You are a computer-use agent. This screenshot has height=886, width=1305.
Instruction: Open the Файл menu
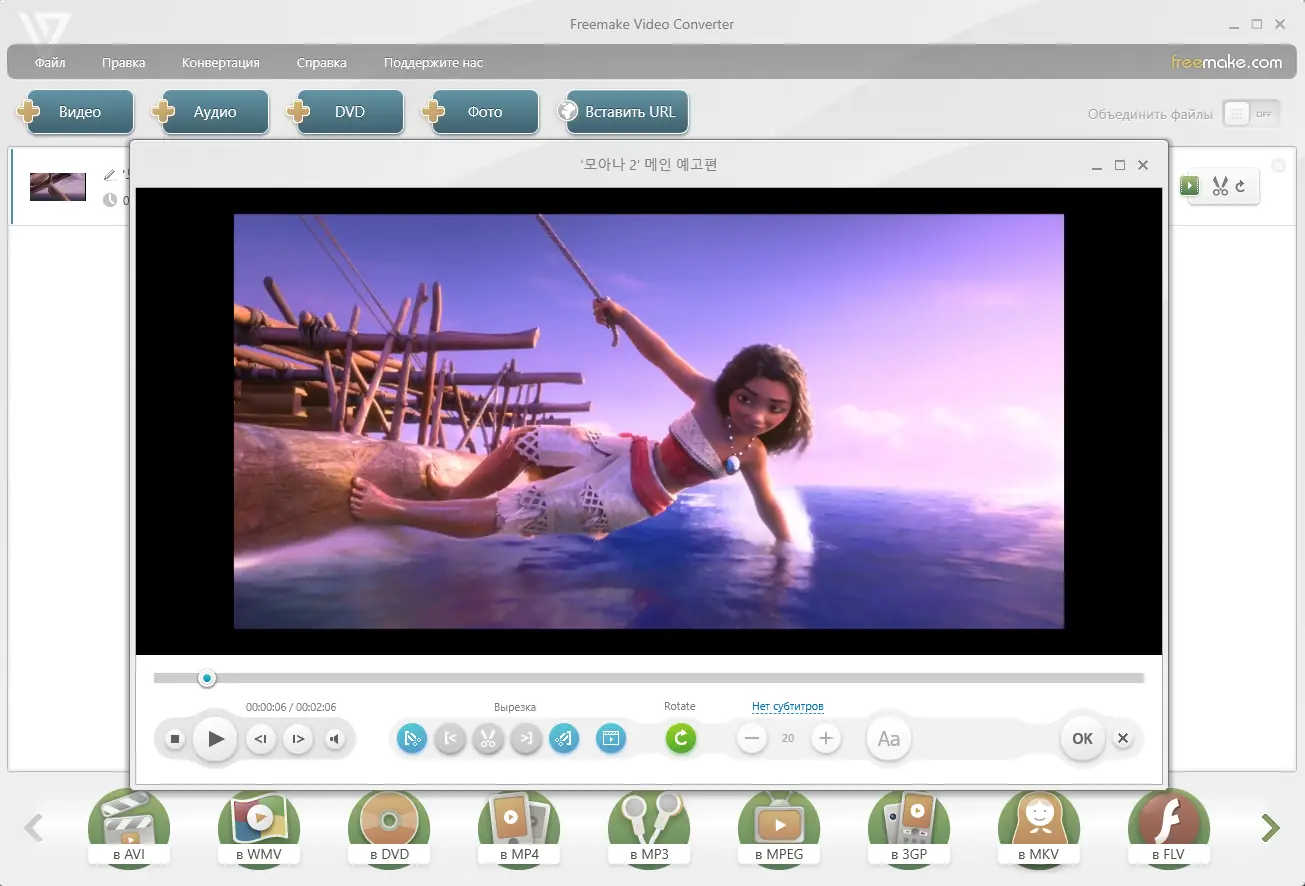[x=50, y=63]
